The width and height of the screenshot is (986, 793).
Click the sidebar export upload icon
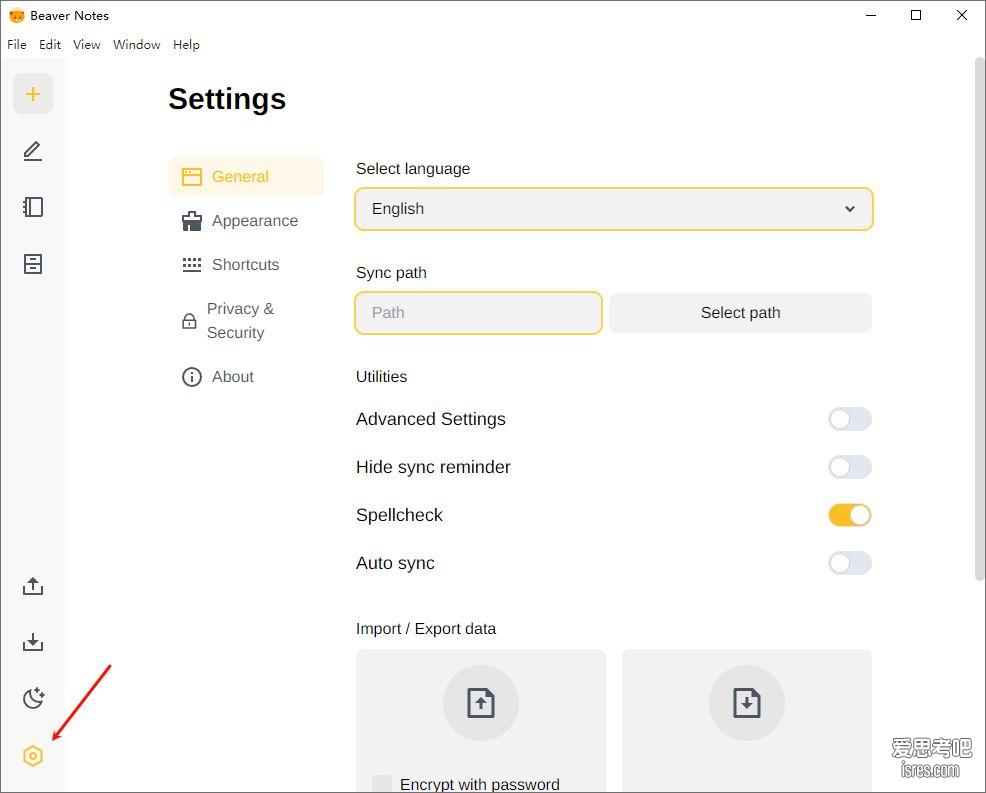pos(33,586)
